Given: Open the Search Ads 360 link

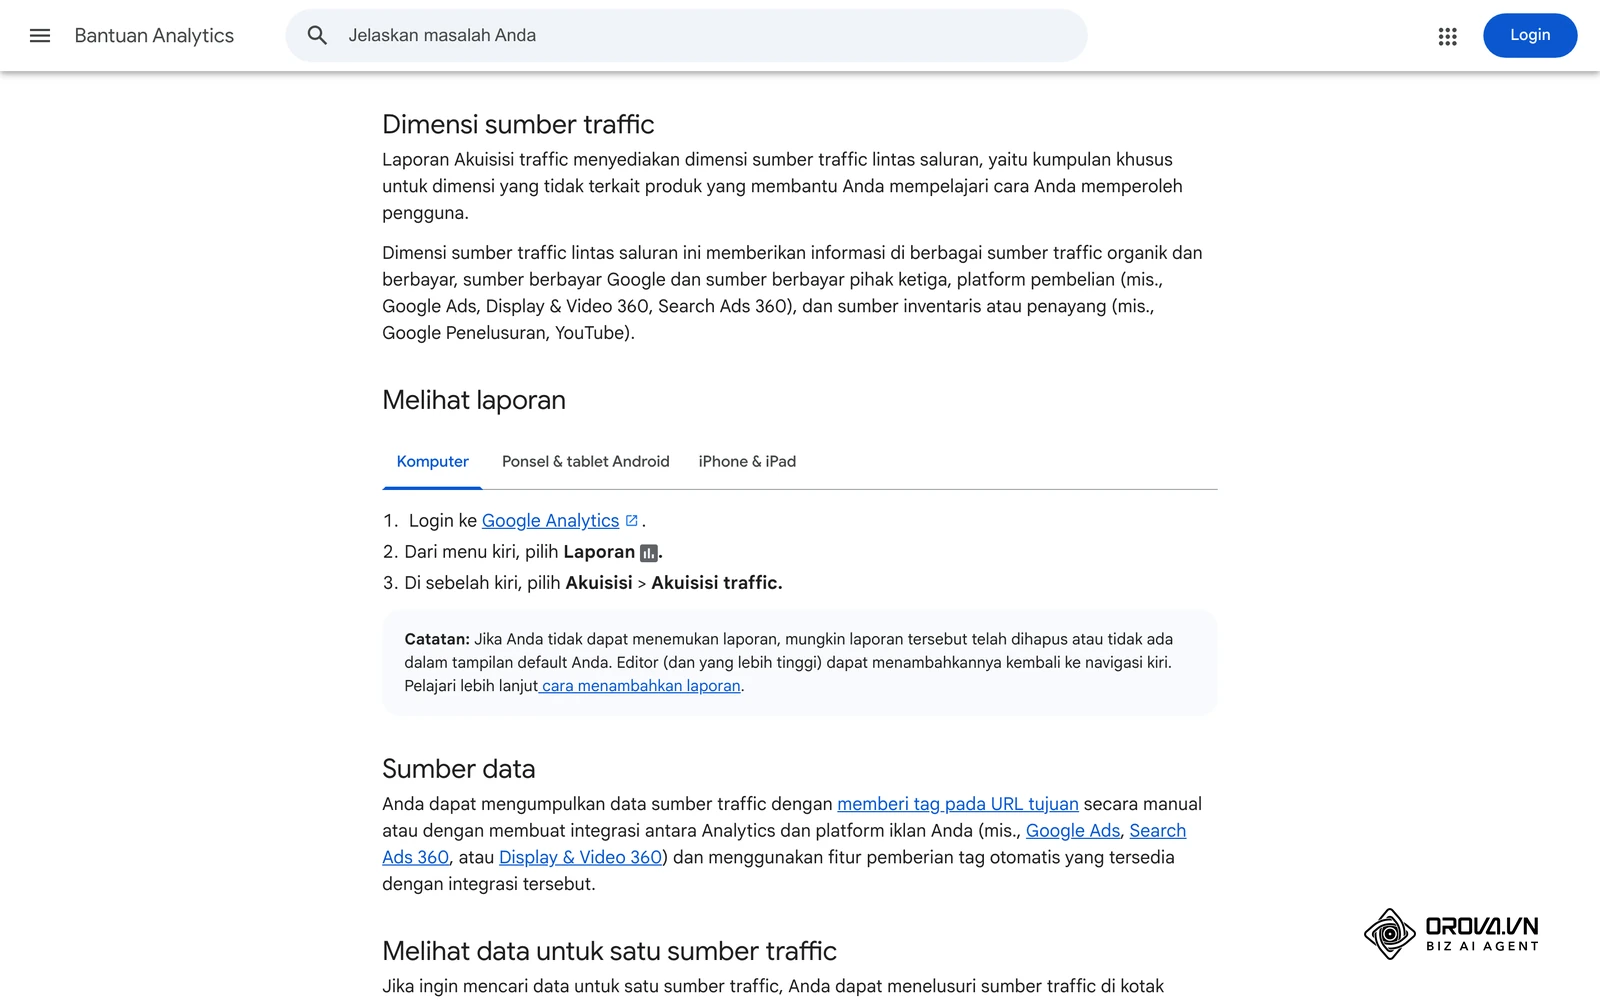Looking at the screenshot, I should [1158, 831].
